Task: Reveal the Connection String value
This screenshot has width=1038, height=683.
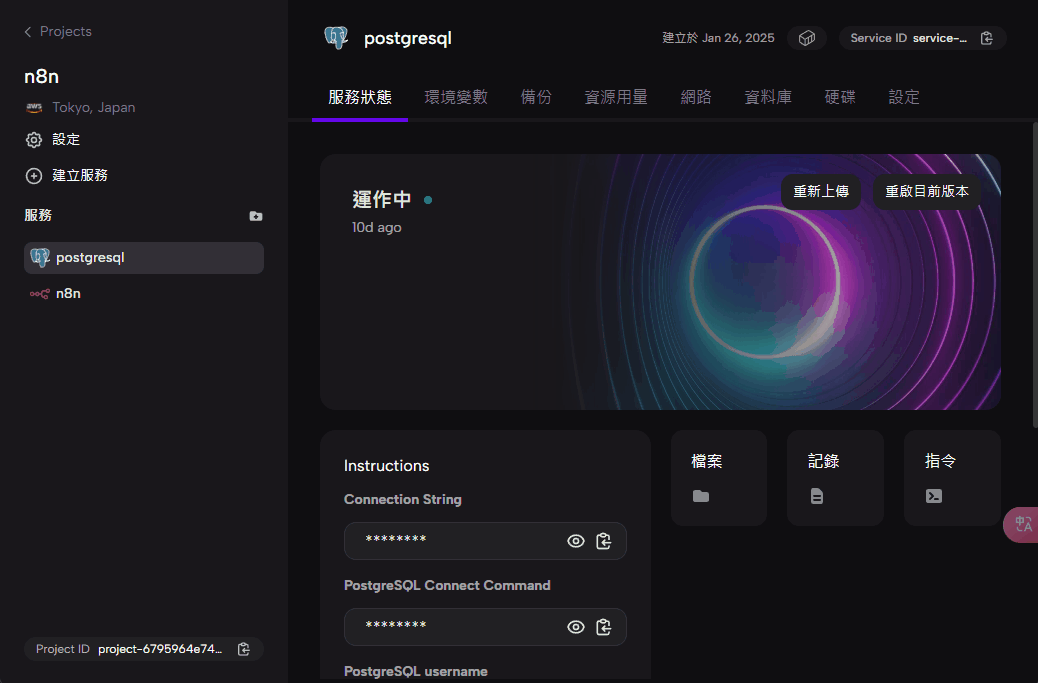Action: (x=576, y=541)
